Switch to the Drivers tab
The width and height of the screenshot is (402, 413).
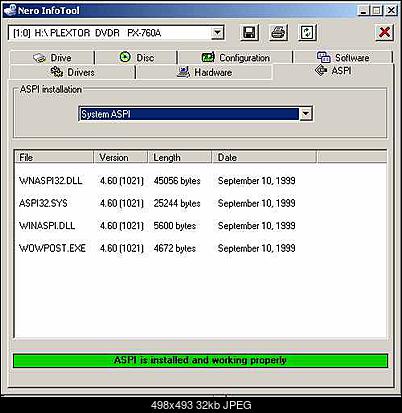point(72,72)
